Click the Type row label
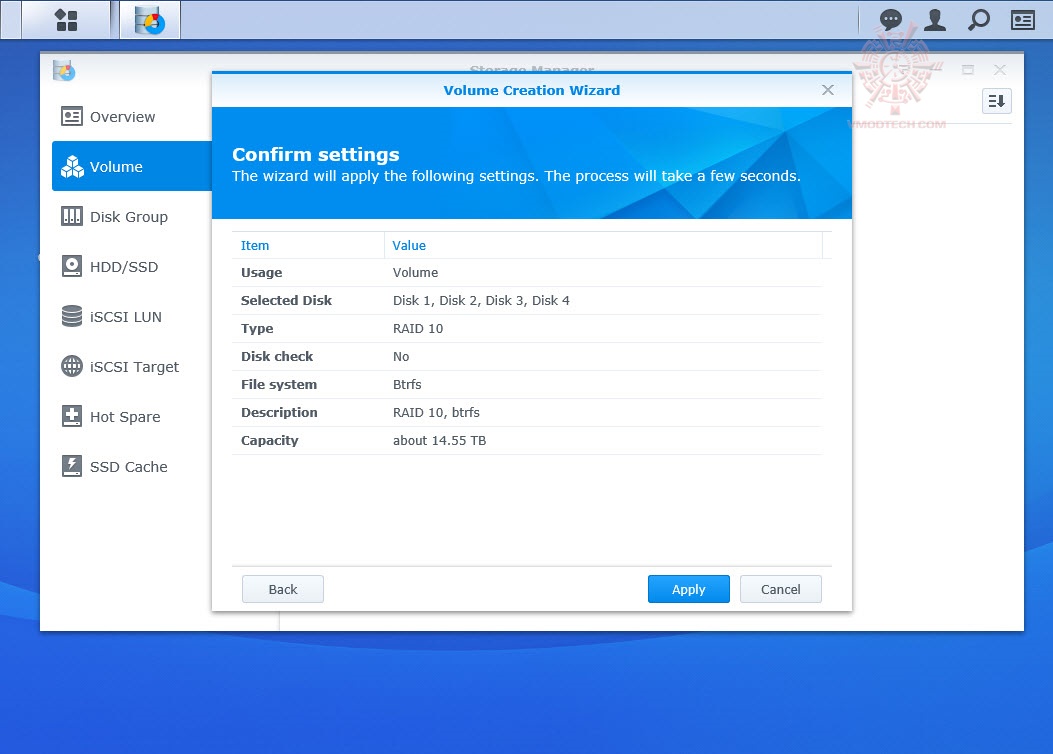Screen dimensions: 1053x754 (x=257, y=329)
